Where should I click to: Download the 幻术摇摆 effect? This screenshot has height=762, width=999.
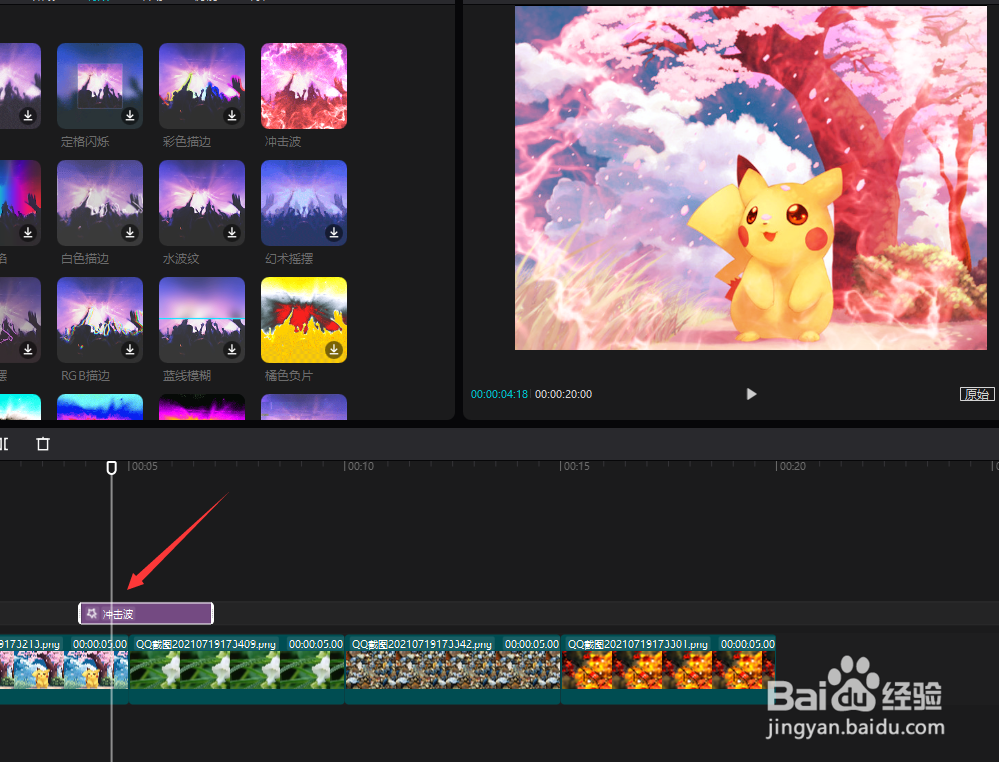pyautogui.click(x=334, y=233)
